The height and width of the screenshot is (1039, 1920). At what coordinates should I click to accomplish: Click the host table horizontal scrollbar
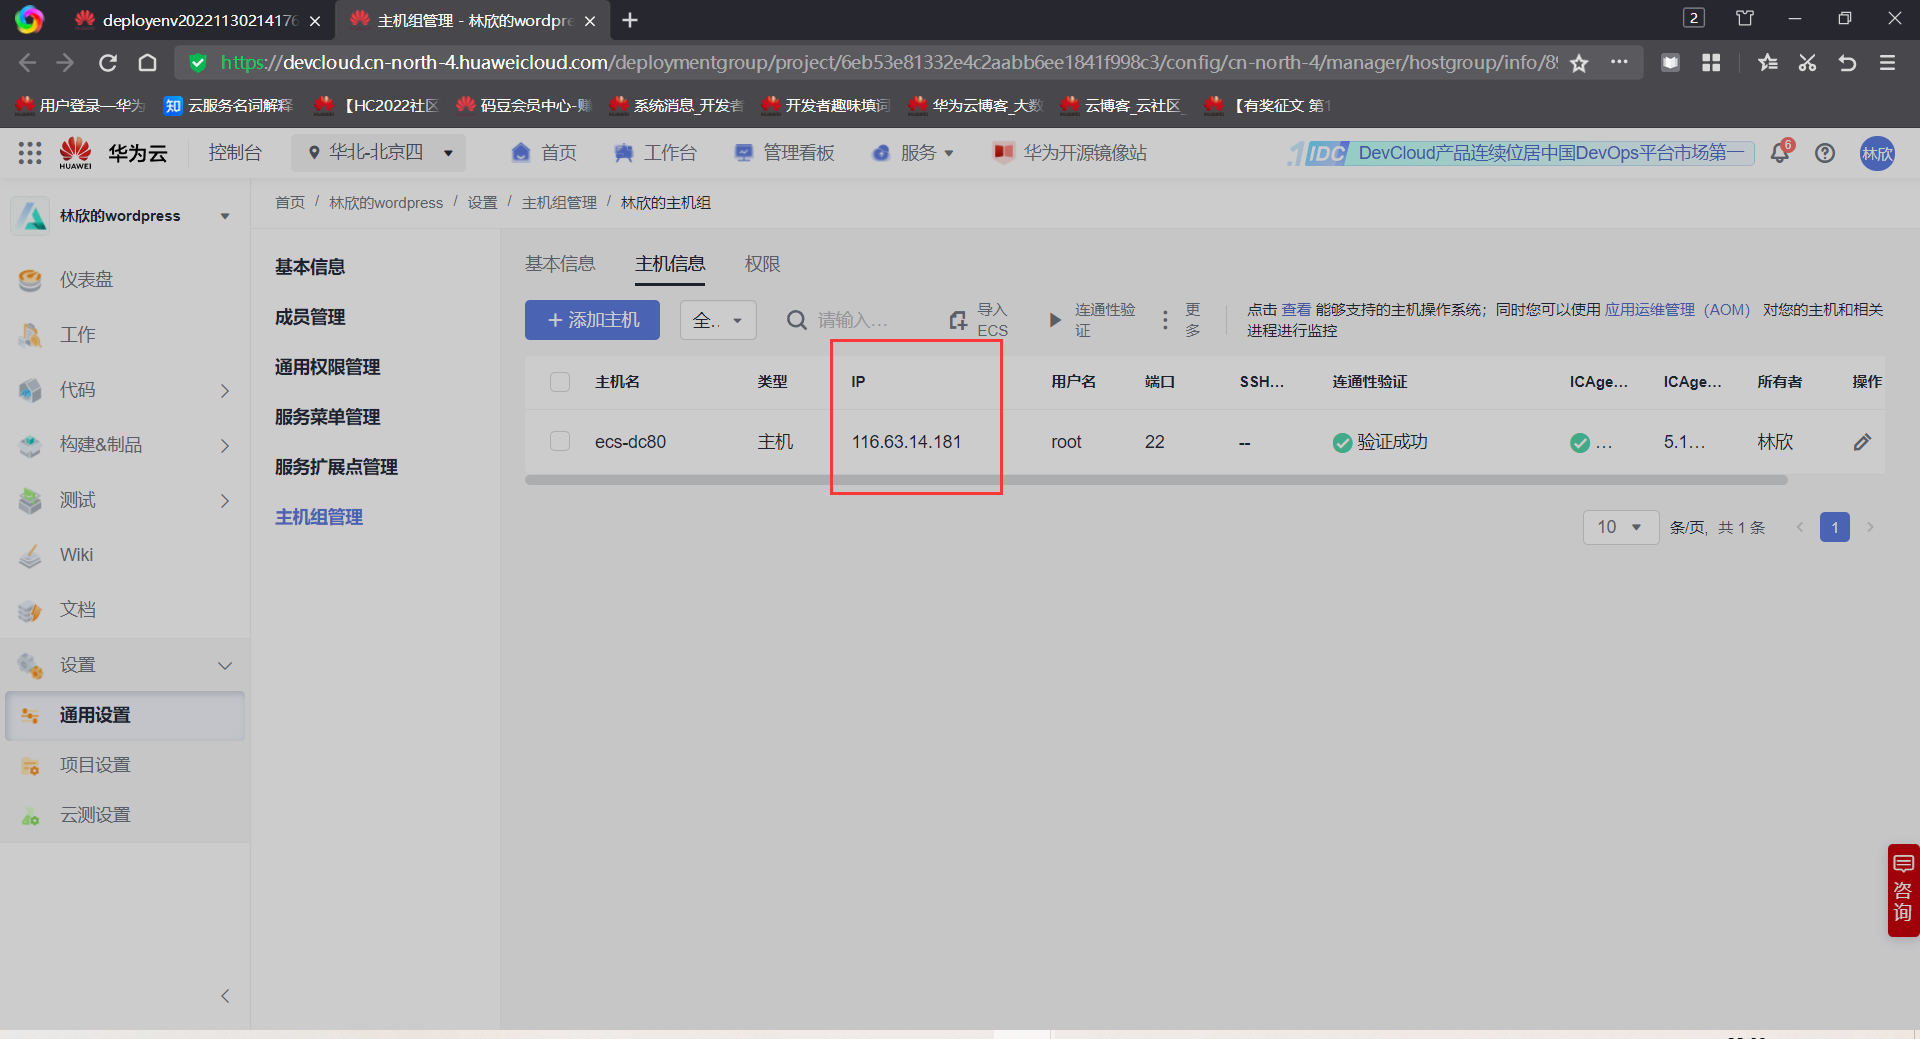point(1156,480)
